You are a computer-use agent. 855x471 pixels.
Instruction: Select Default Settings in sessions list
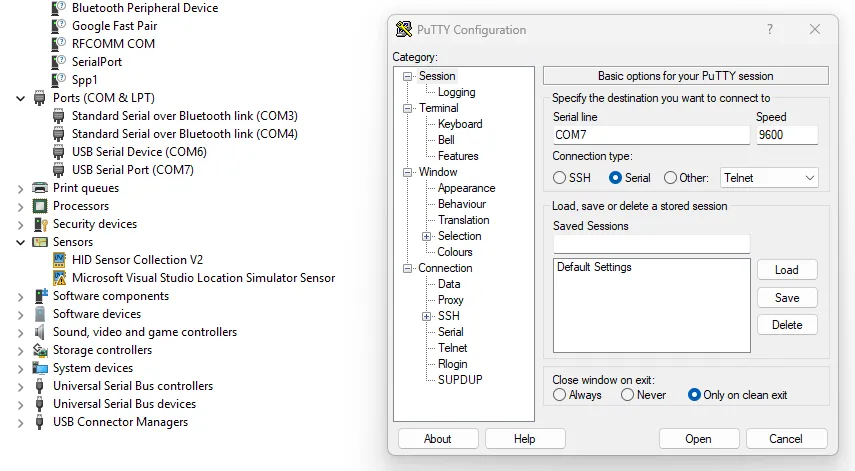594,267
